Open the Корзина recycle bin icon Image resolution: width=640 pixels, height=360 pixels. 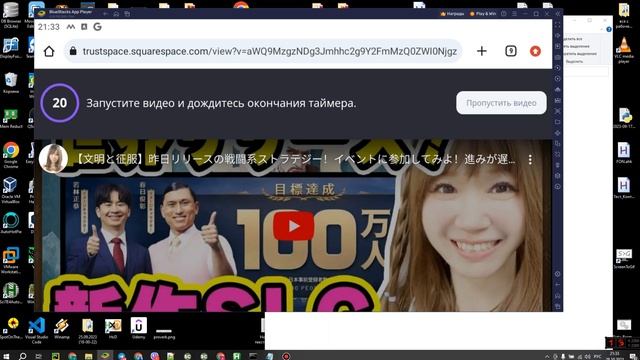tap(11, 83)
